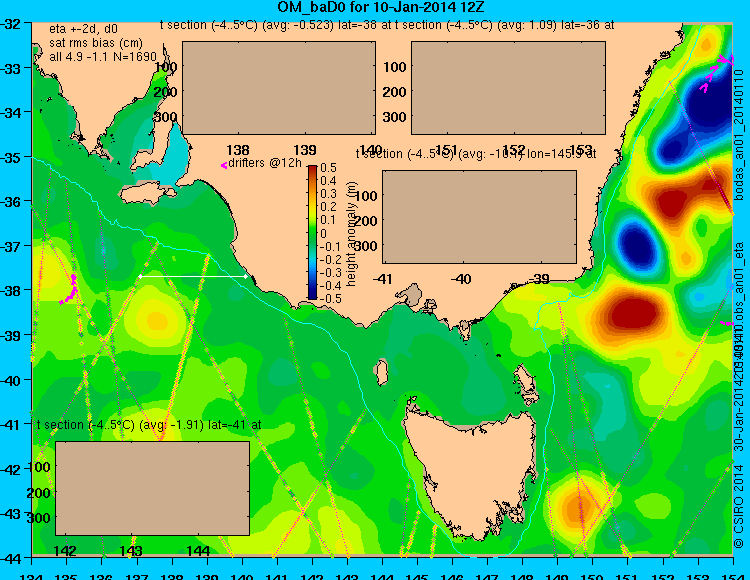Click the 'drifters @12h' legend label

(265, 163)
